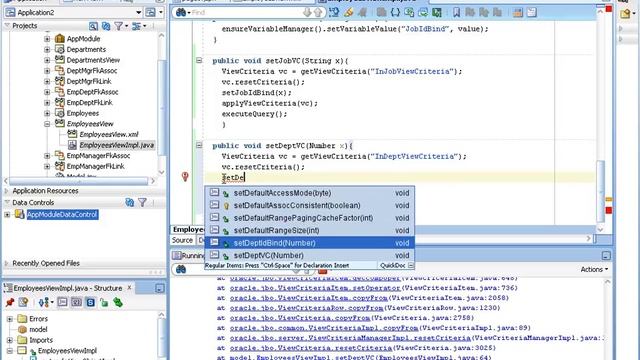Viewport: 640px width, 360px height.
Task: Expand the Application Resources section
Action: coord(7,191)
